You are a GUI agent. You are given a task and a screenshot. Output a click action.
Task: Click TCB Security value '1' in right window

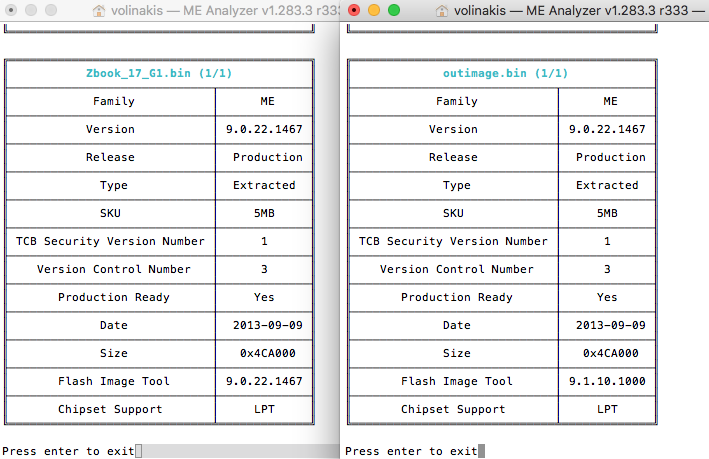(x=607, y=241)
